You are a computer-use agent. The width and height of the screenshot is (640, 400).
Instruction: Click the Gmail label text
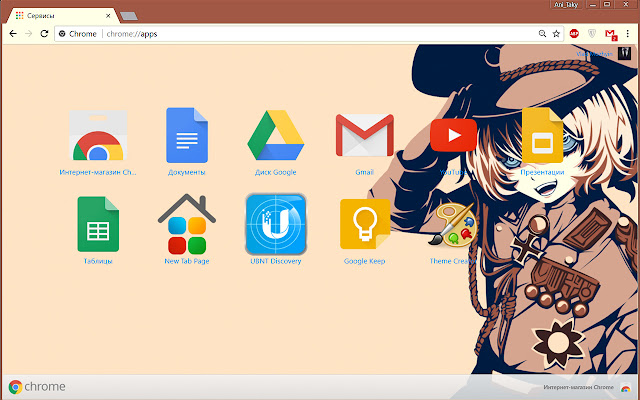coord(364,172)
